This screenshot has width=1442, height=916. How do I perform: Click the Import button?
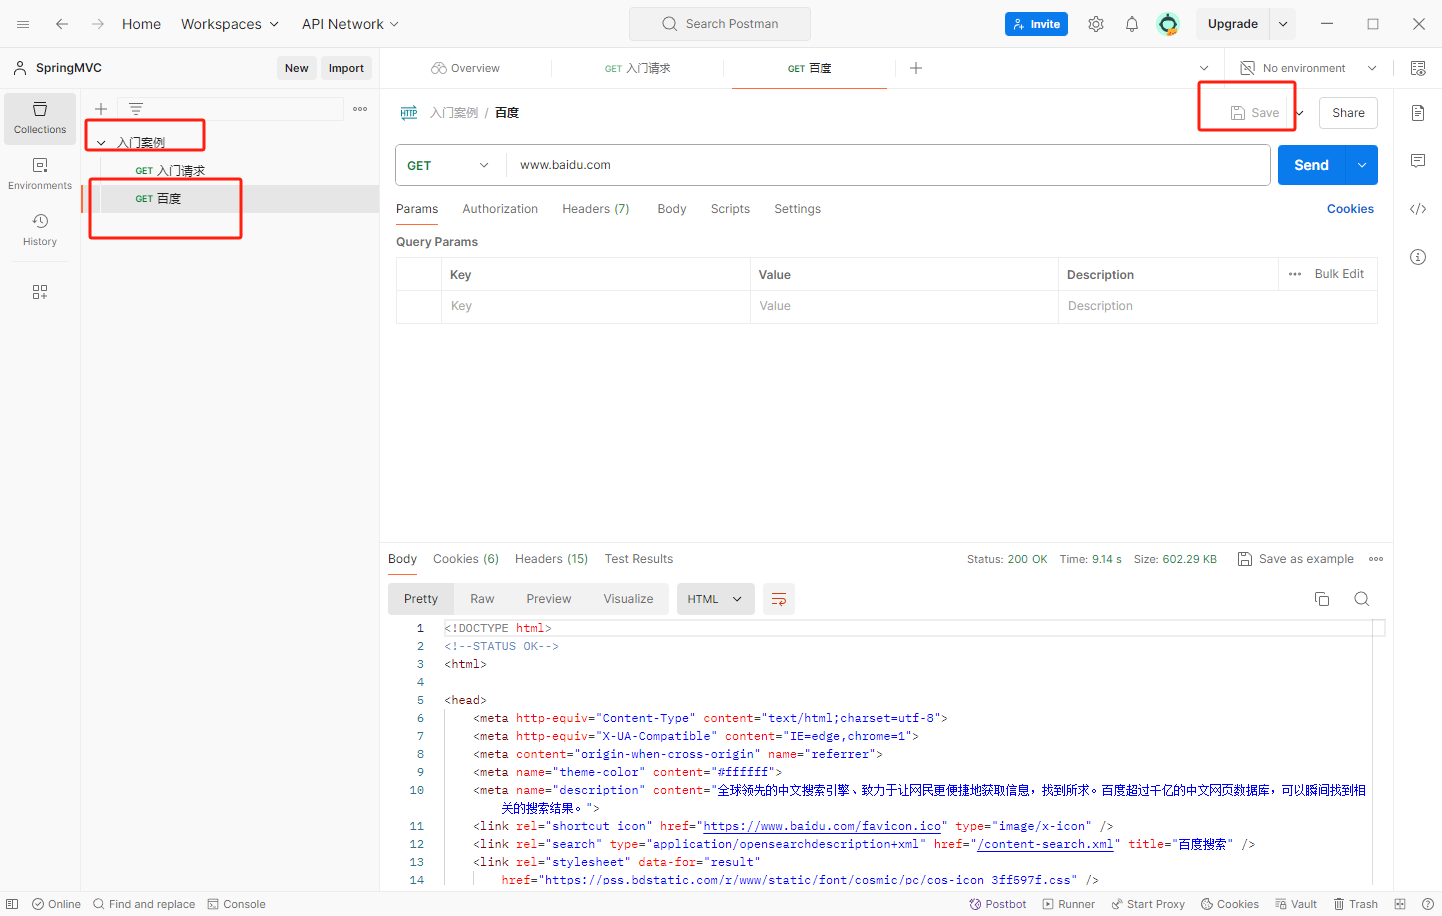click(346, 68)
